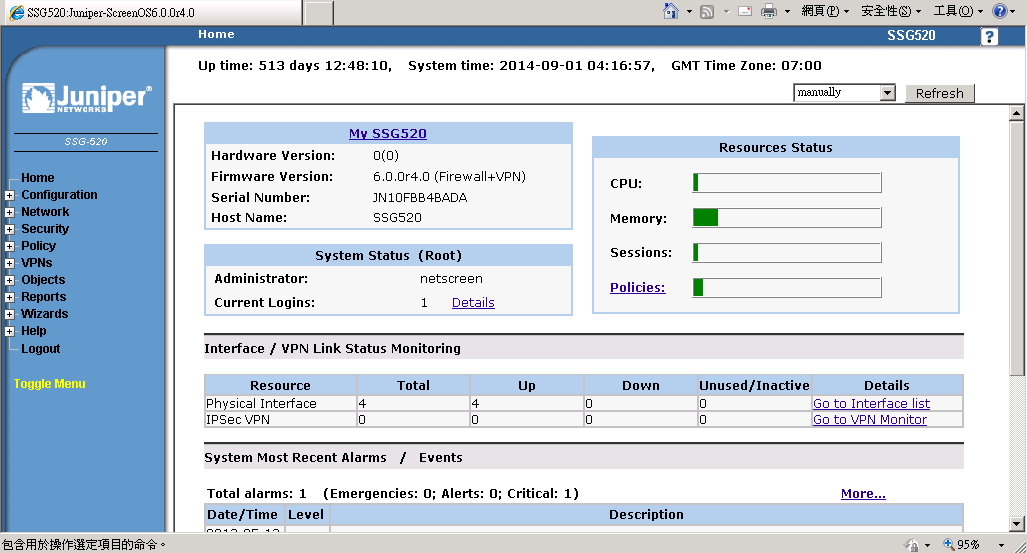This screenshot has height=553, width=1027.
Task: Click the scrollbar down arrow
Action: click(x=1016, y=524)
